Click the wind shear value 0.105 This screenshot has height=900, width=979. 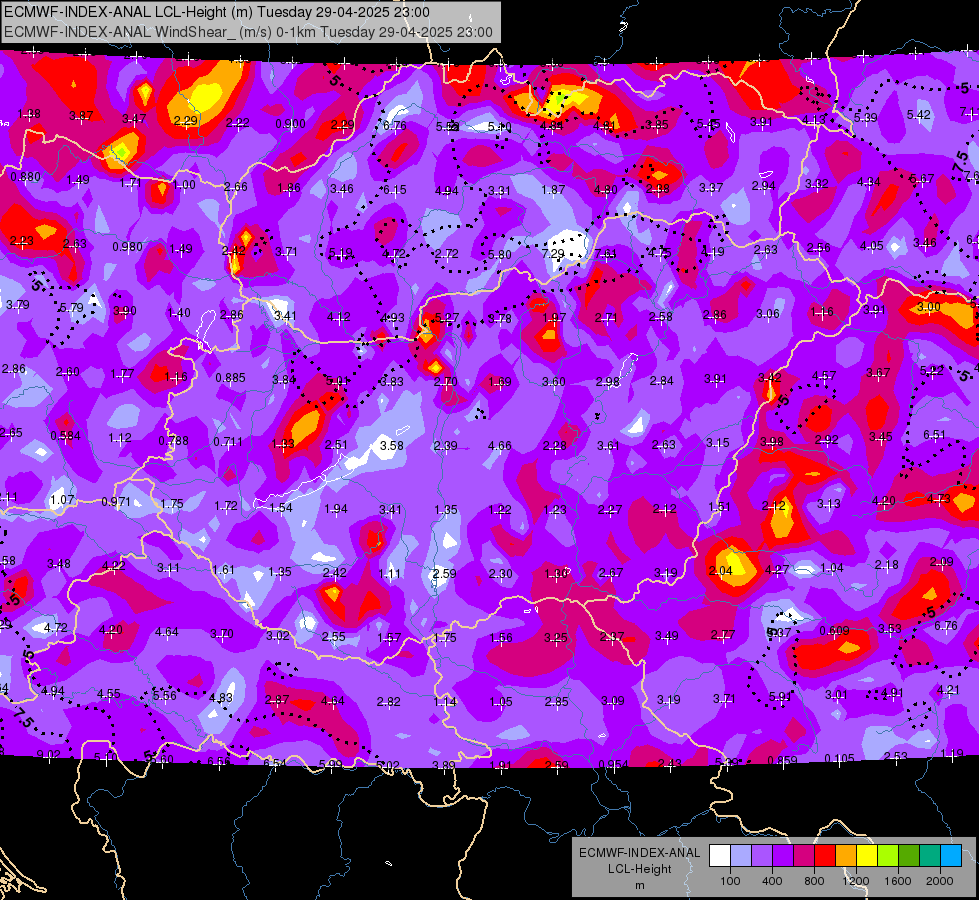pyautogui.click(x=839, y=758)
